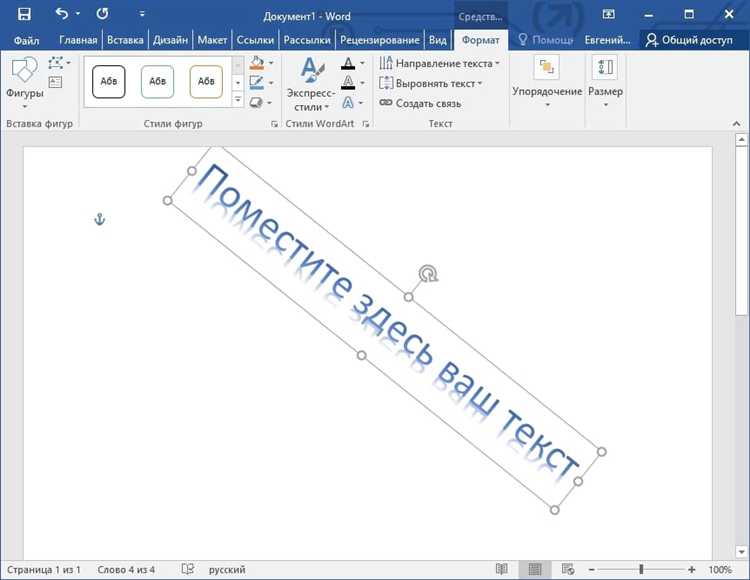Open the Фигуры shapes gallery

point(24,82)
